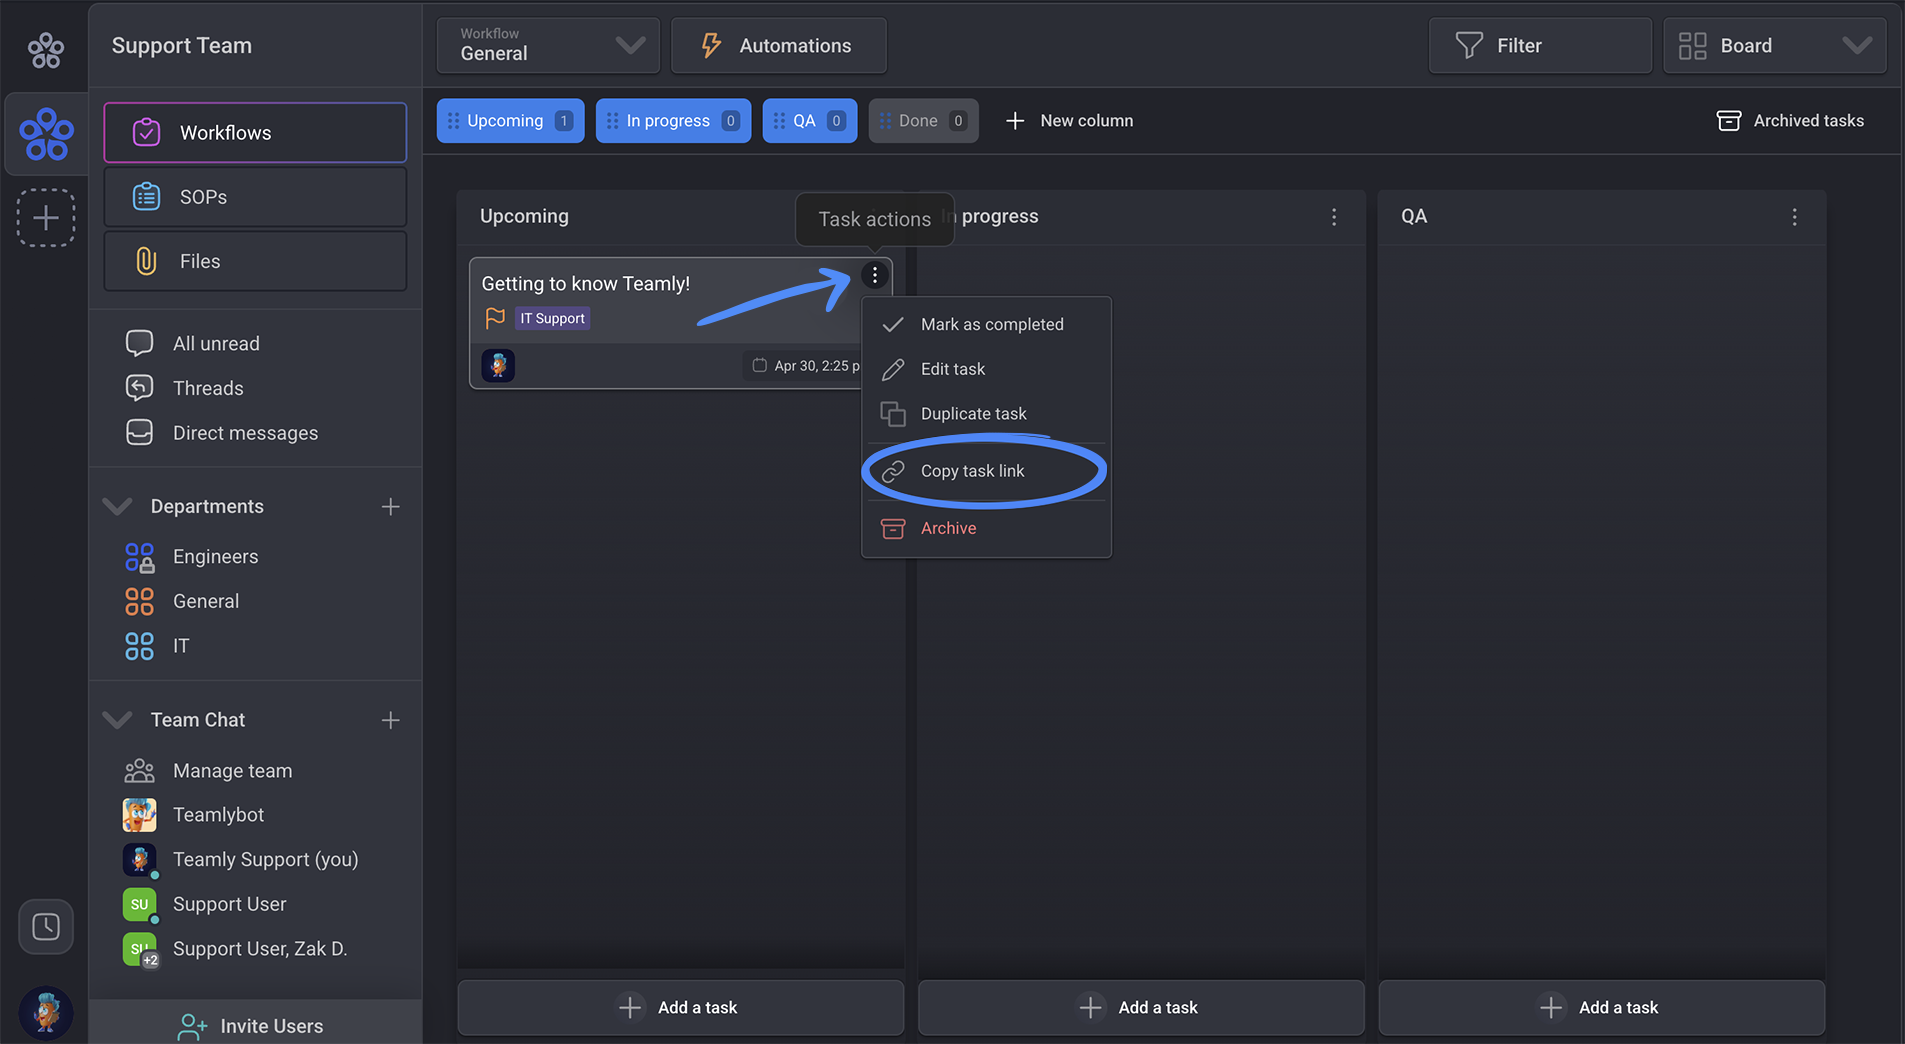Screen dimensions: 1905x1044
Task: Select the active blue workspace flower icon
Action: click(46, 134)
